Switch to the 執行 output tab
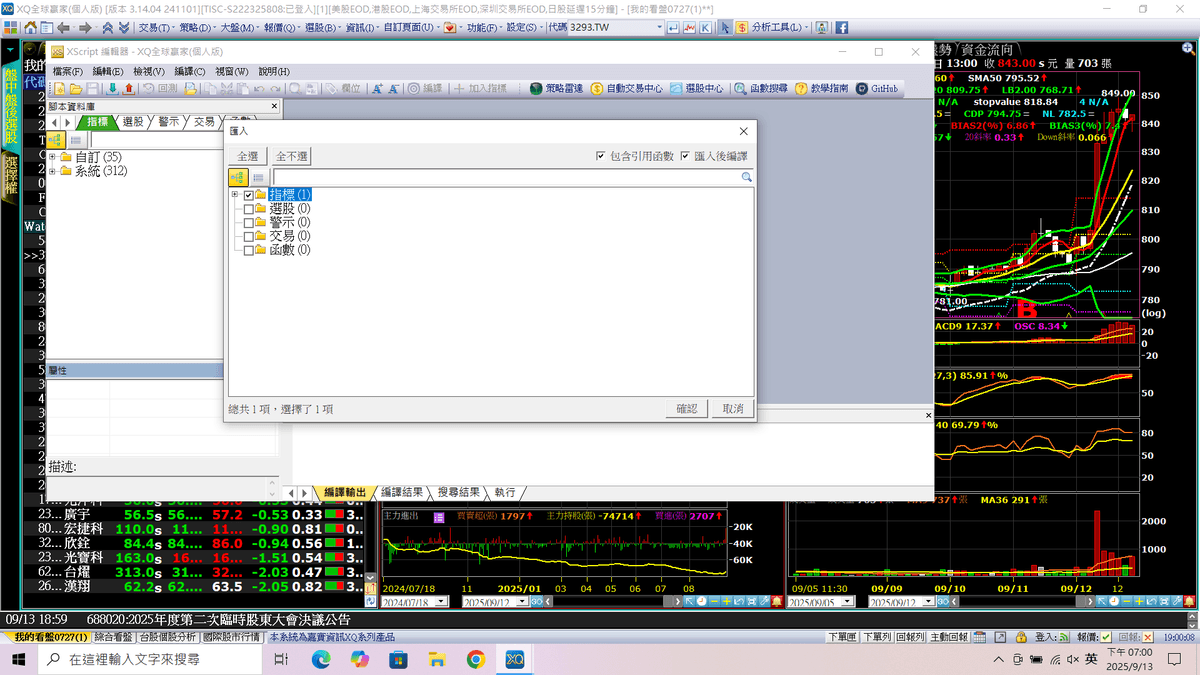The height and width of the screenshot is (675, 1200). click(504, 492)
